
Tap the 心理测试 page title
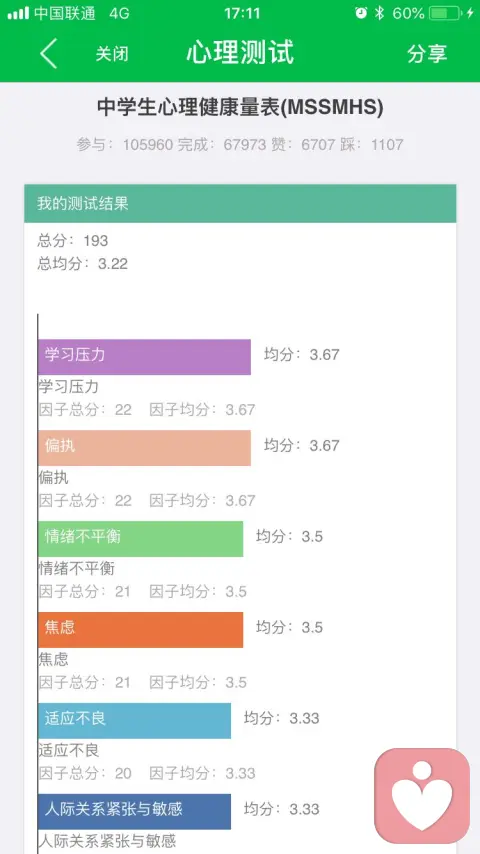click(x=240, y=53)
